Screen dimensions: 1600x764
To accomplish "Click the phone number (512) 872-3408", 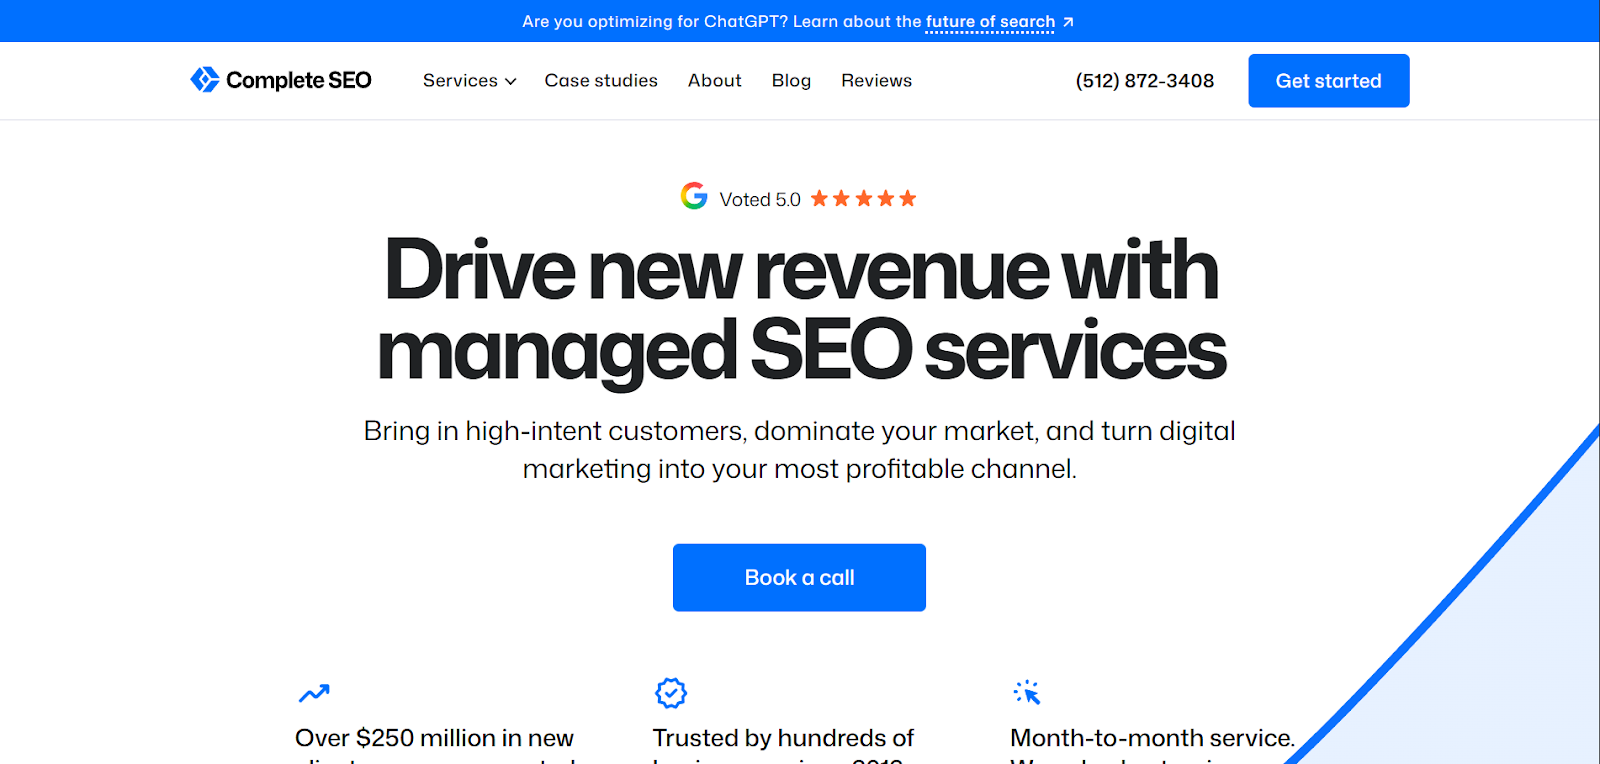I will tap(1144, 80).
